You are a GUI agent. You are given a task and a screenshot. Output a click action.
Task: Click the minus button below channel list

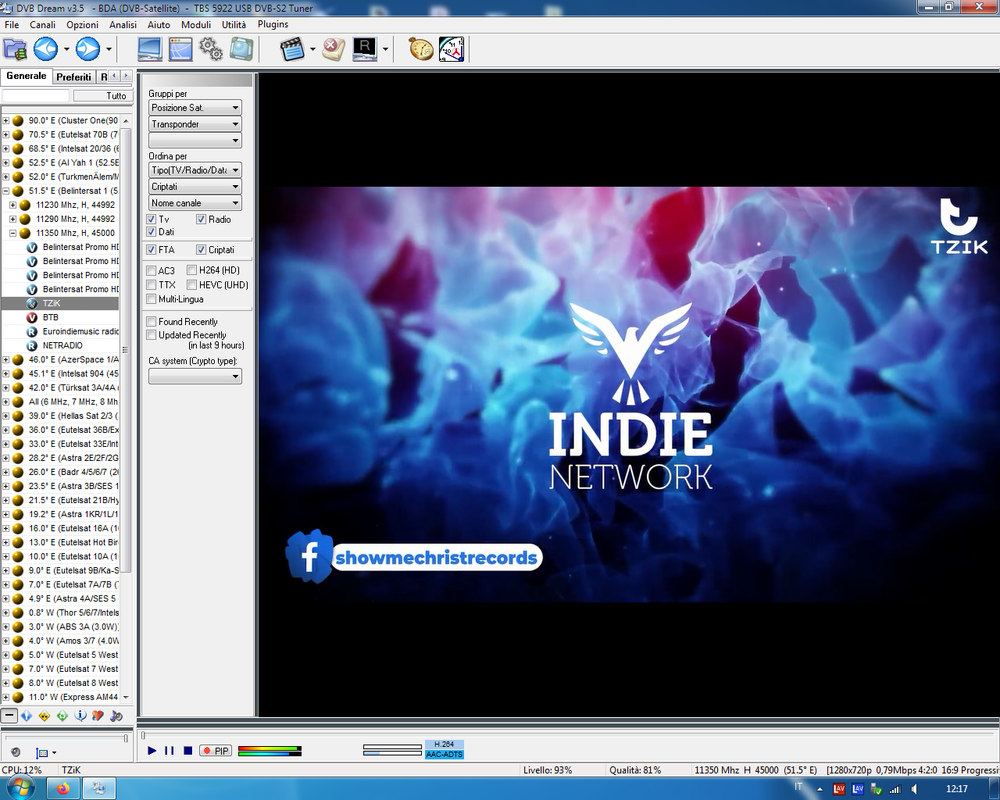(x=9, y=716)
